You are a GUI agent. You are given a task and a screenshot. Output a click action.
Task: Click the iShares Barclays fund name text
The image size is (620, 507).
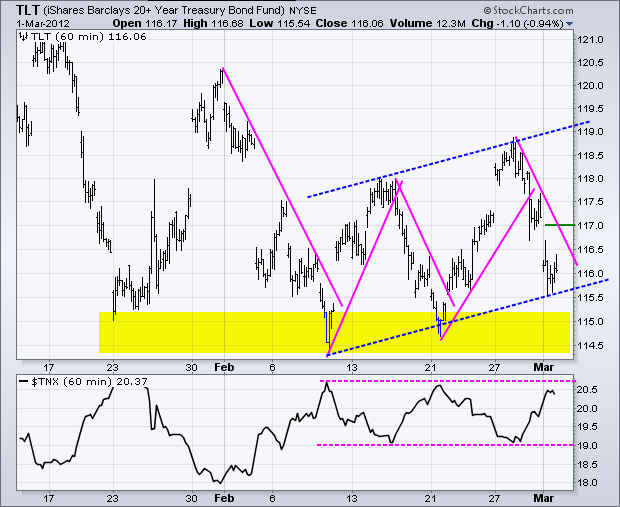(x=163, y=10)
